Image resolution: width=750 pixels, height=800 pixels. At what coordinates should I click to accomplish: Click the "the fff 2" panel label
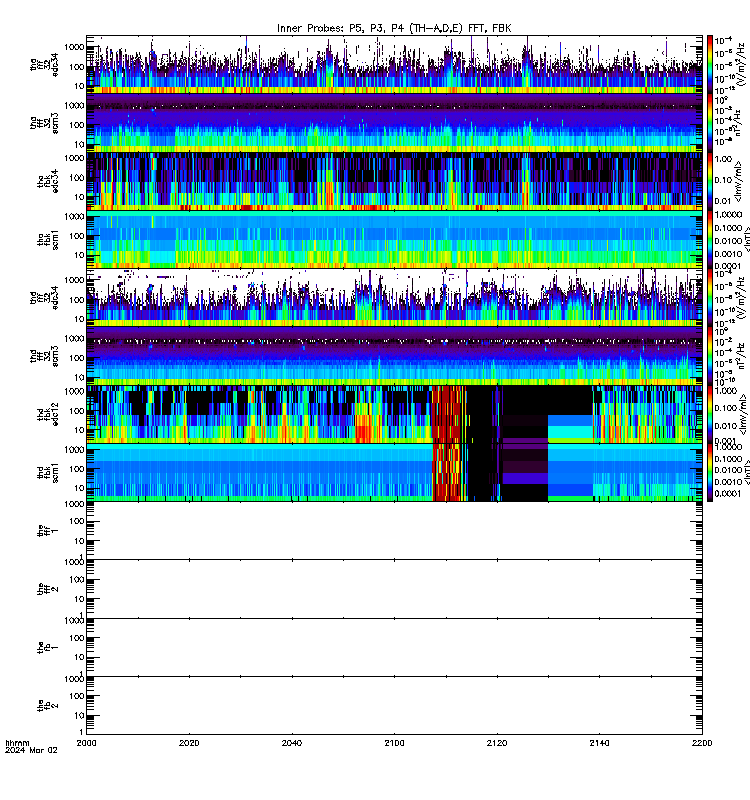[48, 589]
